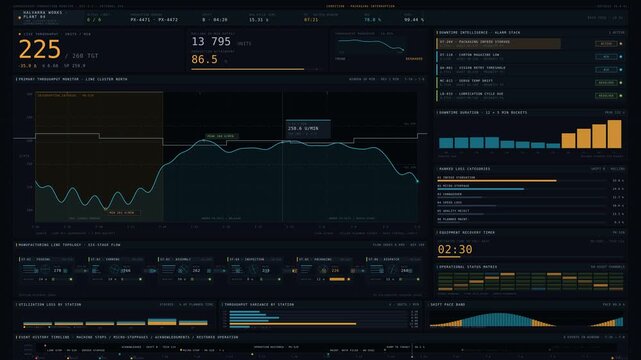
Task: Click Resolved badge on Lubrication Cycle Due
Action: tap(606, 96)
